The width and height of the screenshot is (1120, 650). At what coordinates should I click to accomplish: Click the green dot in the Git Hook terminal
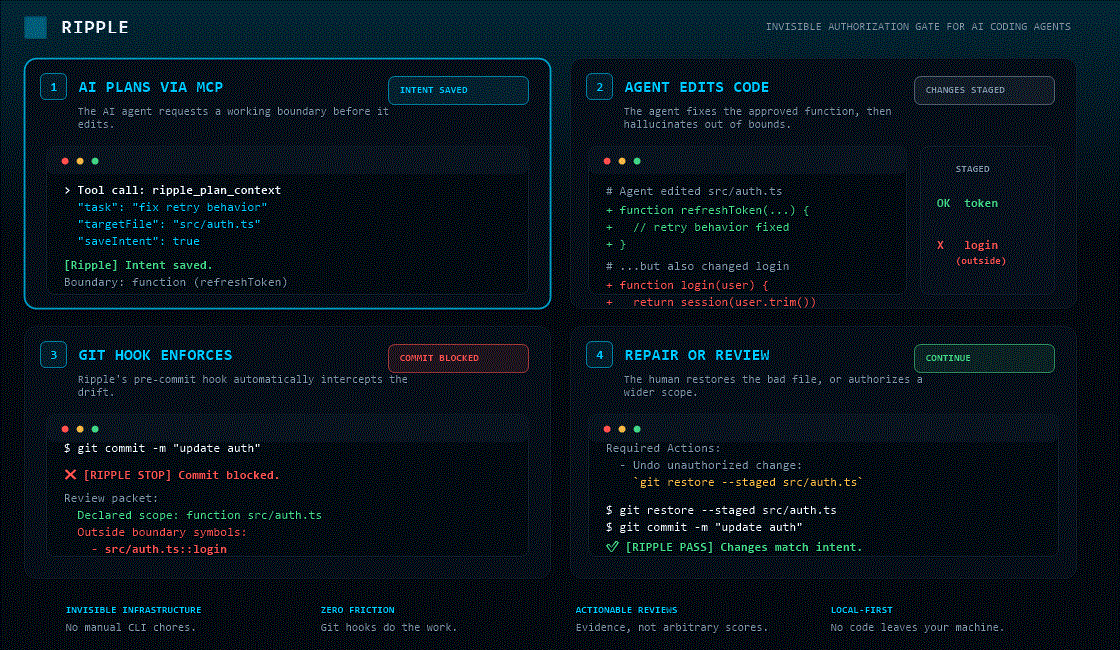pos(95,429)
